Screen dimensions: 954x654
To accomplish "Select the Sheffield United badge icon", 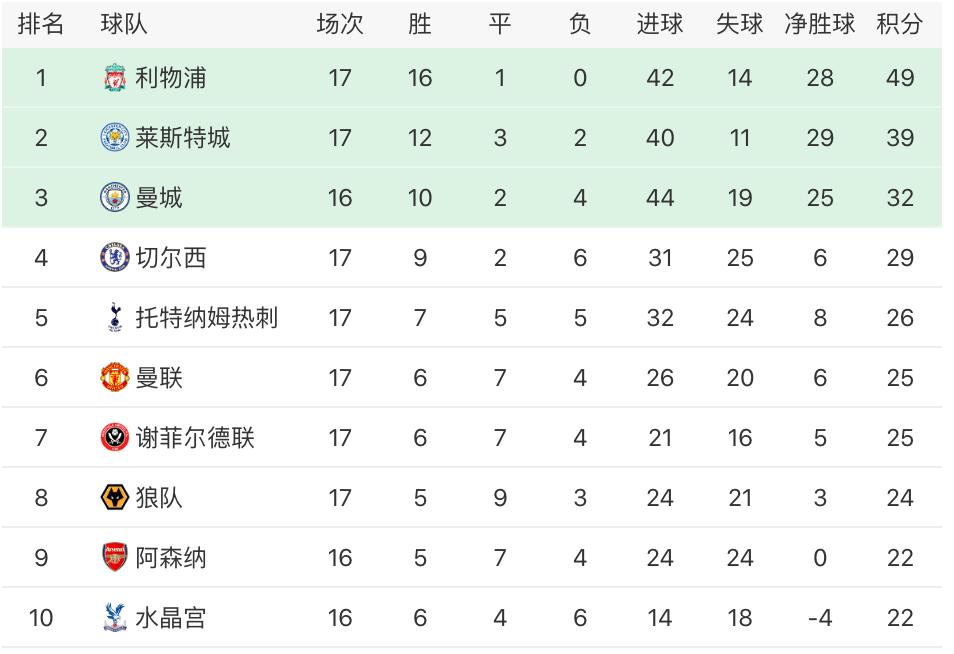I will pyautogui.click(x=115, y=438).
